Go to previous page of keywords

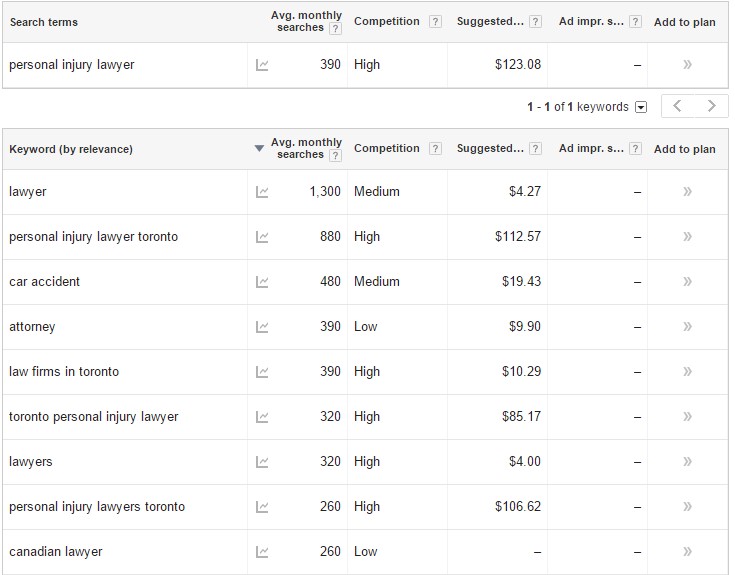[677, 106]
